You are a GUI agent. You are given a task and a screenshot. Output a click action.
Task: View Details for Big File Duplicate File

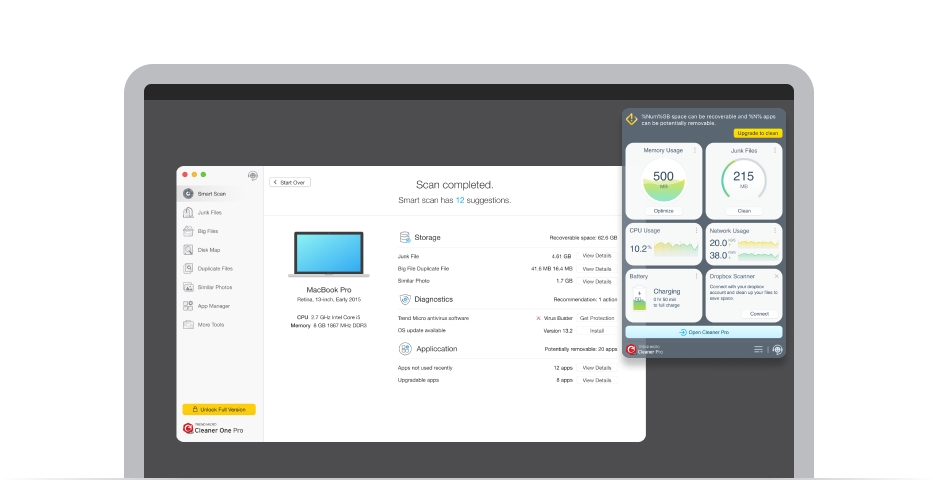point(597,269)
